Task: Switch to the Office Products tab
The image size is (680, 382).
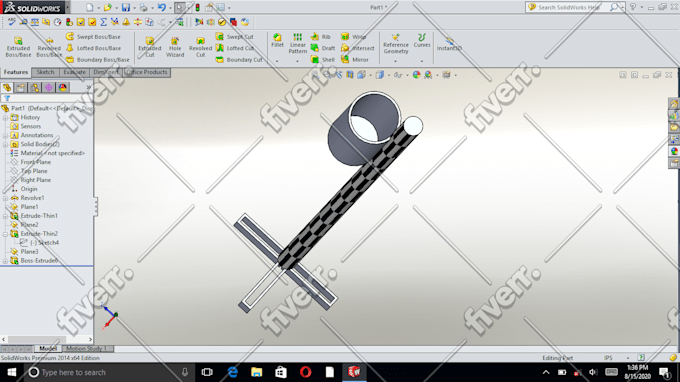Action: coord(147,72)
